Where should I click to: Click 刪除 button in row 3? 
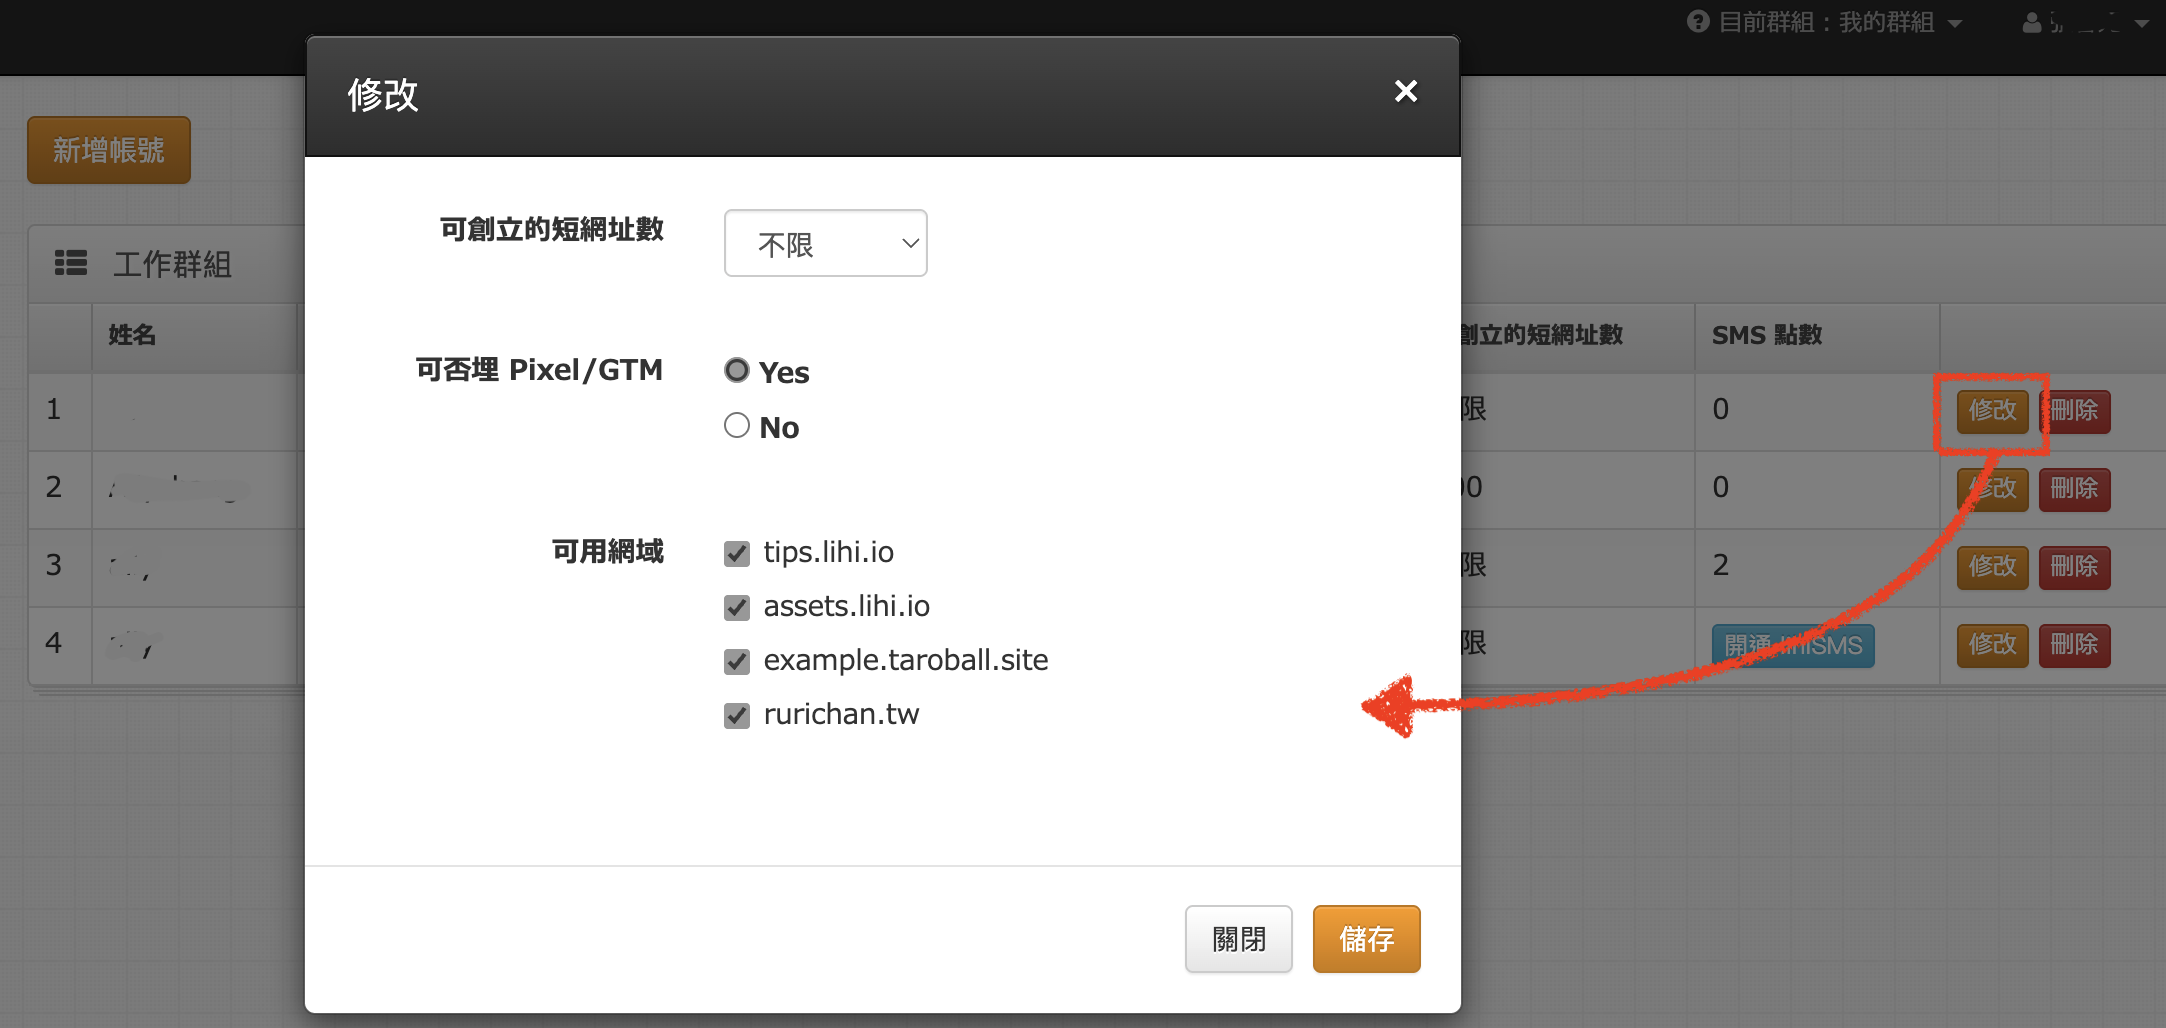[2074, 567]
